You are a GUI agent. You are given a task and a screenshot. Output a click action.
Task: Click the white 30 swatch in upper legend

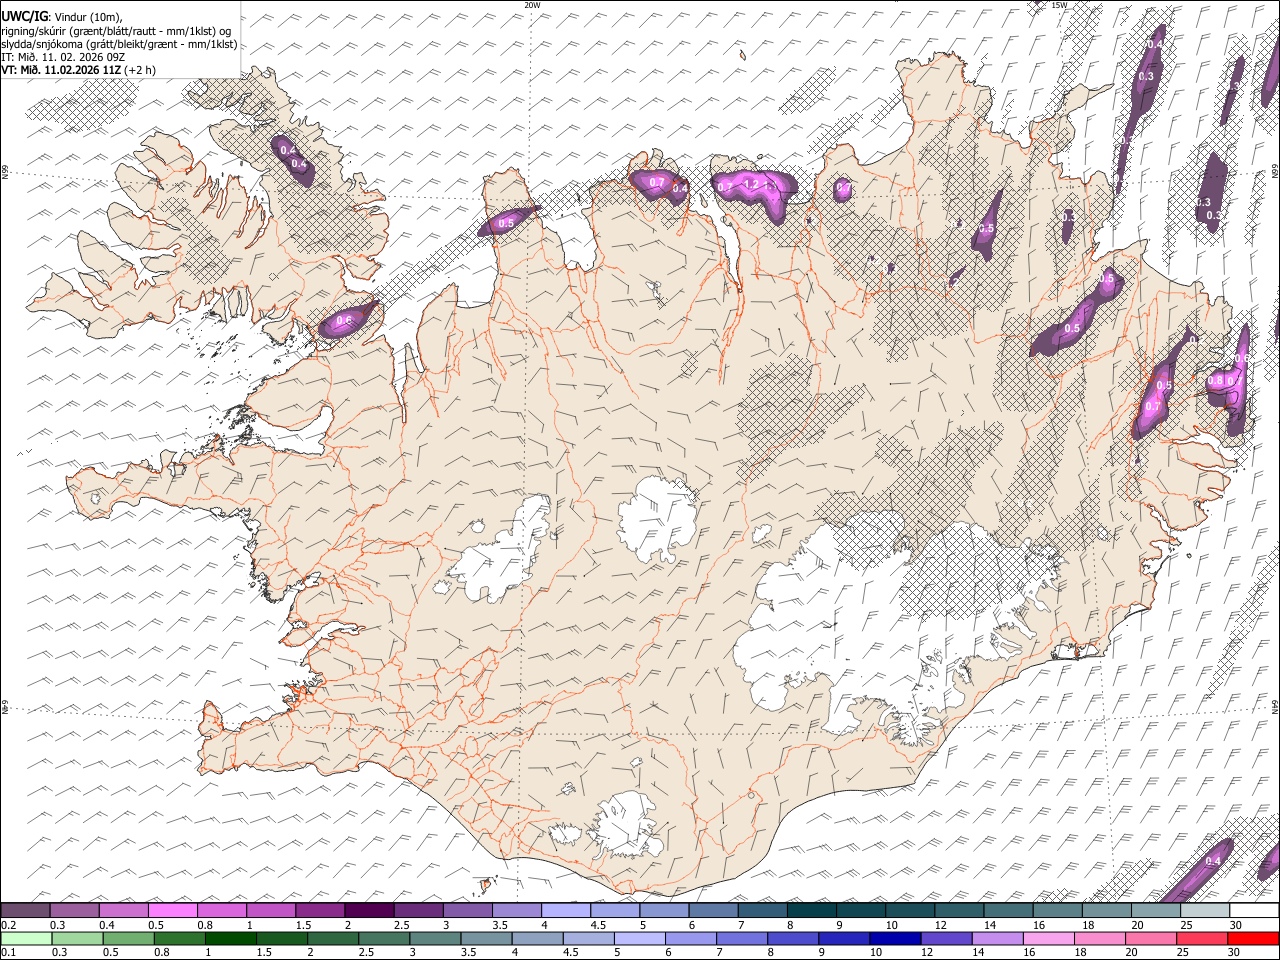coord(1254,910)
